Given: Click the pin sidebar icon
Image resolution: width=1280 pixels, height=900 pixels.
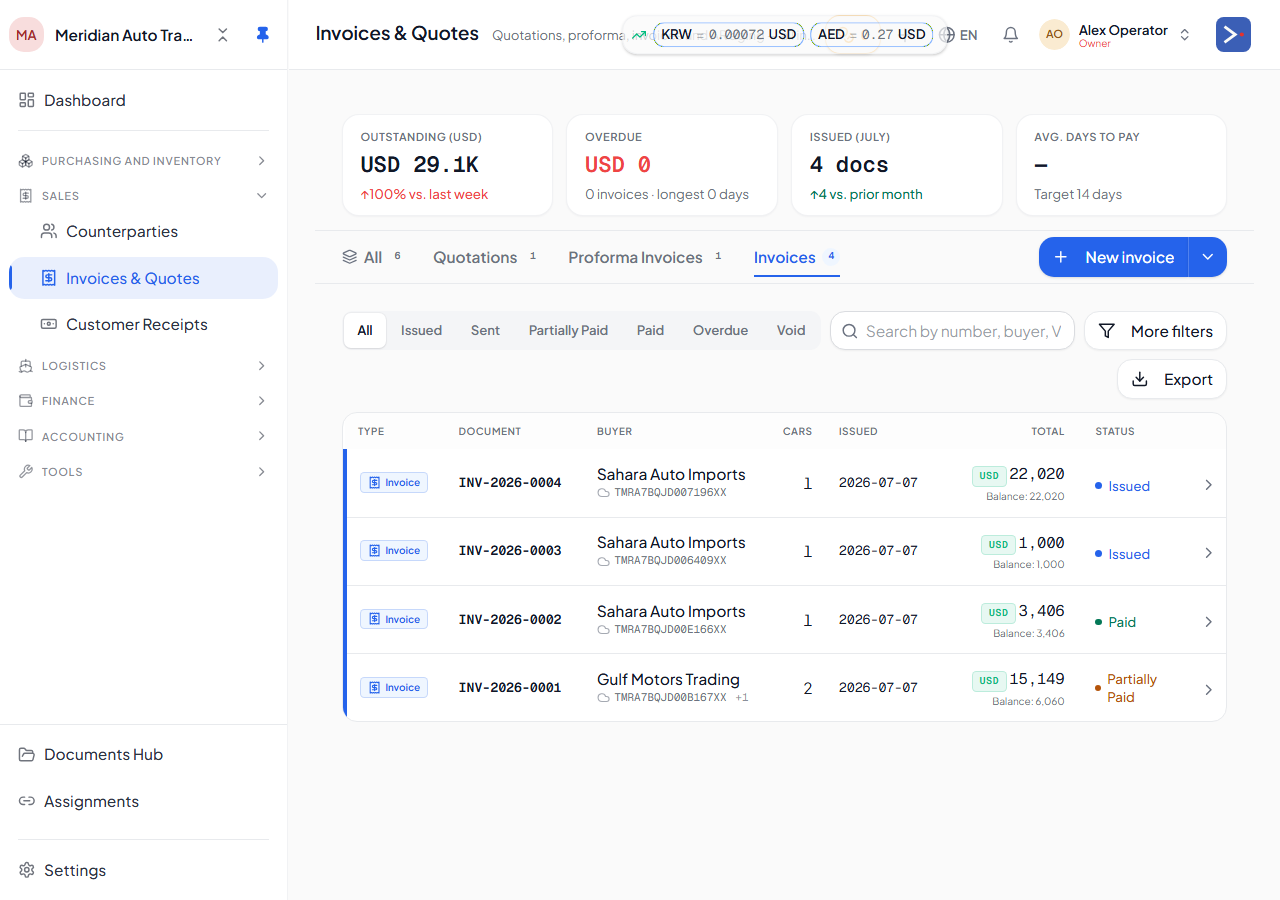Looking at the screenshot, I should [262, 35].
